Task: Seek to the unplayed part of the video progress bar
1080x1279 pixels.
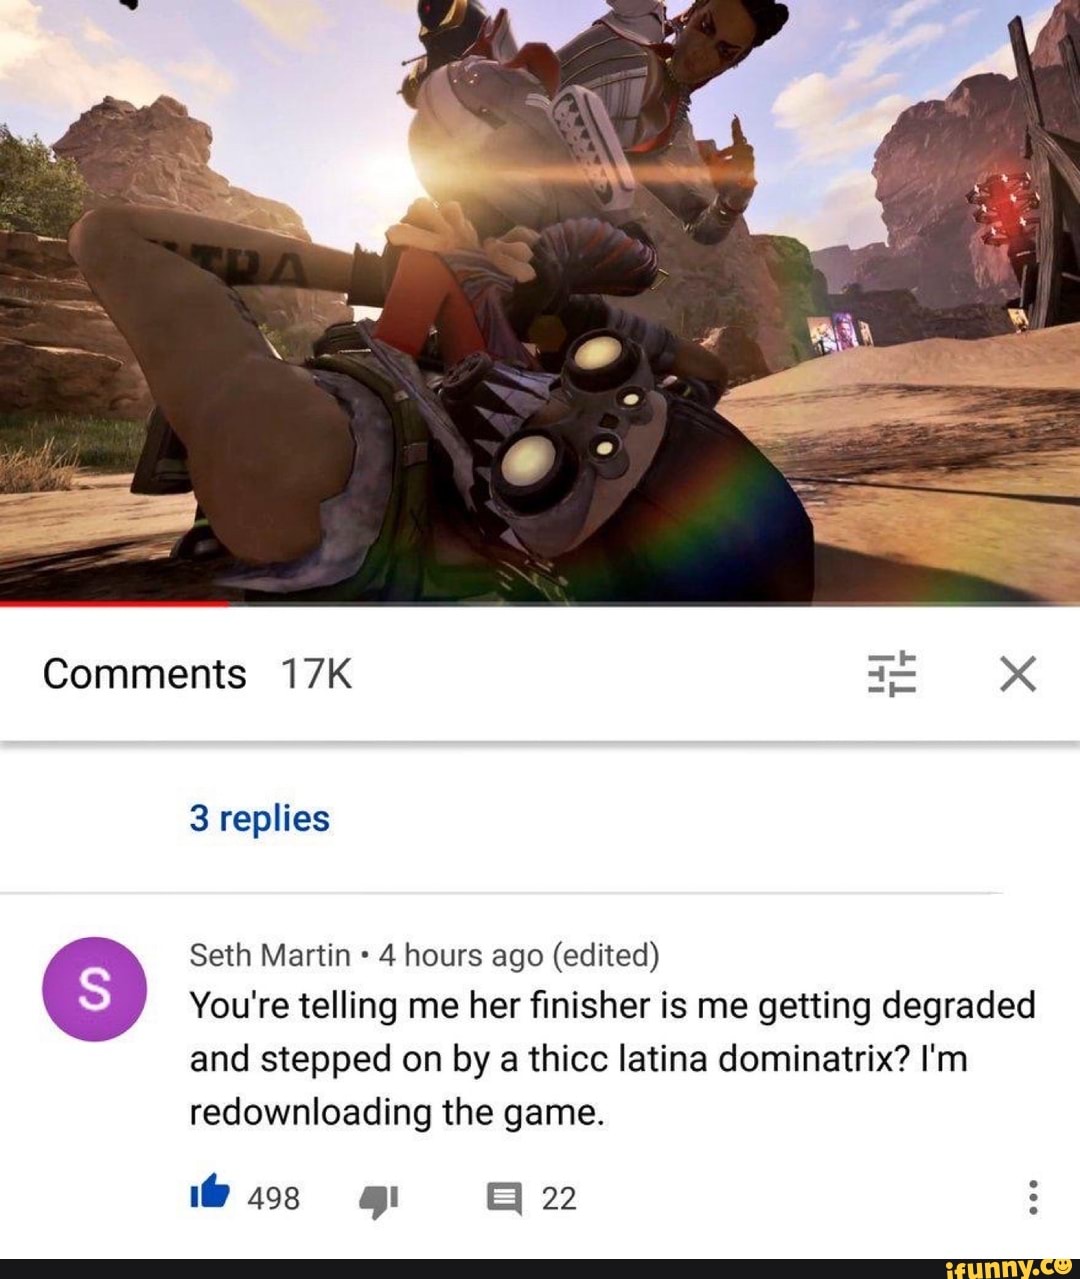Action: click(654, 604)
